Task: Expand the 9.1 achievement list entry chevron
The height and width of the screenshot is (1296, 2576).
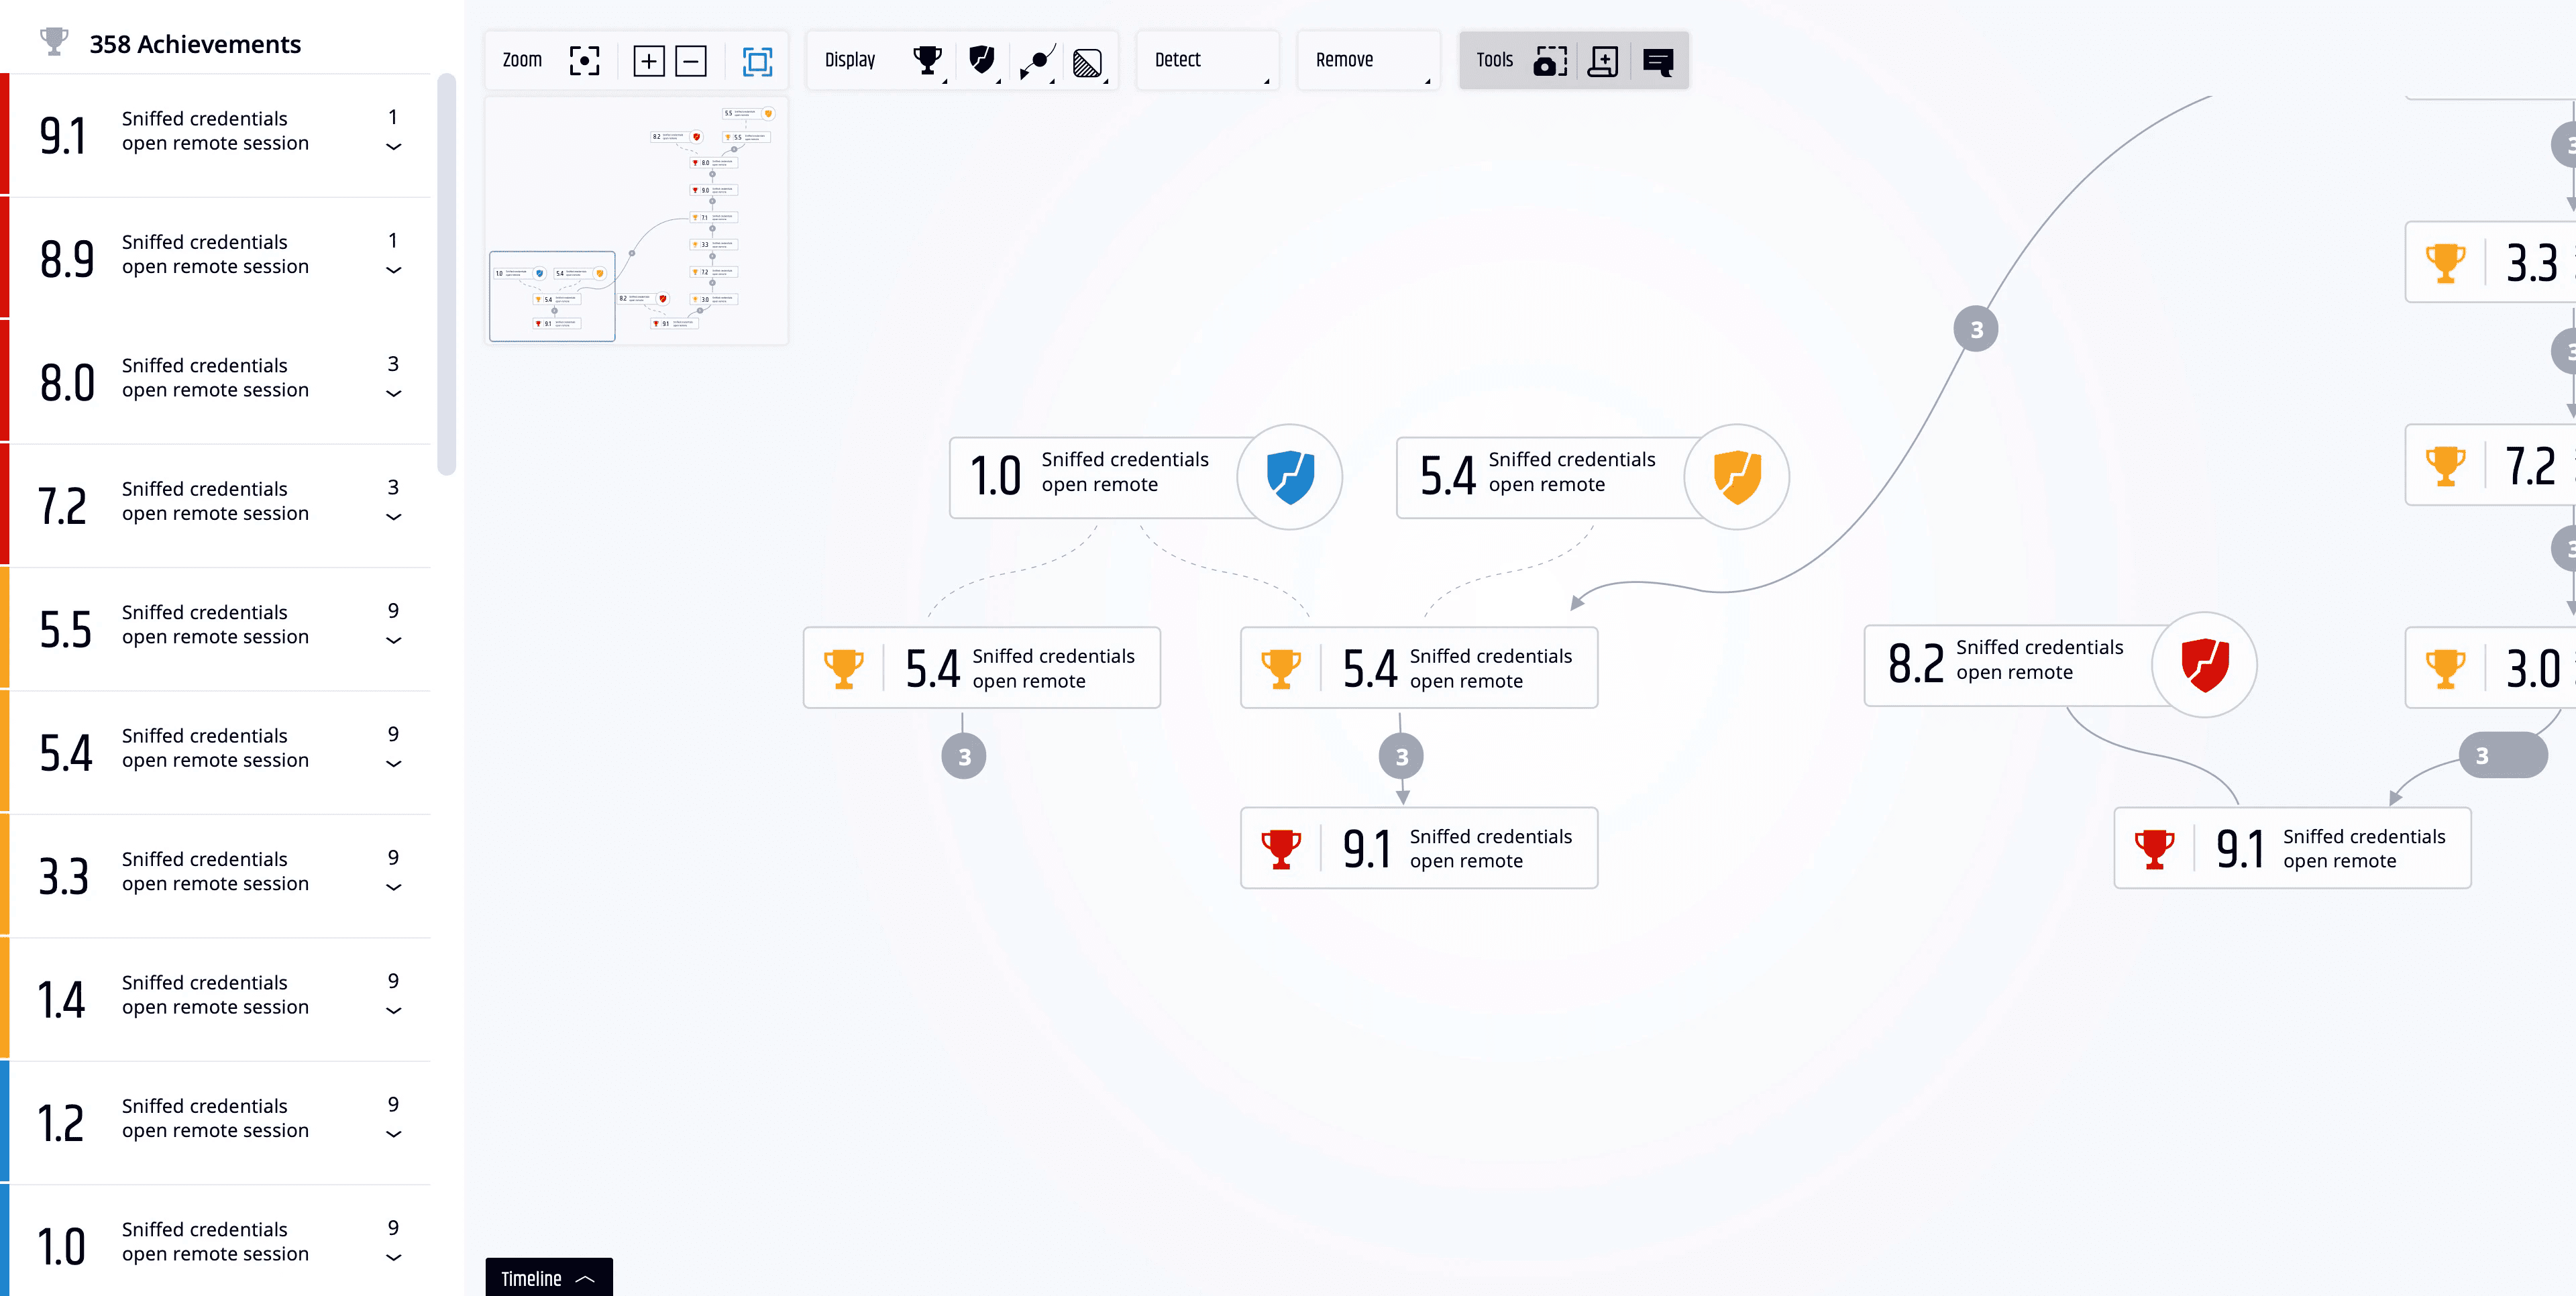Action: click(394, 147)
